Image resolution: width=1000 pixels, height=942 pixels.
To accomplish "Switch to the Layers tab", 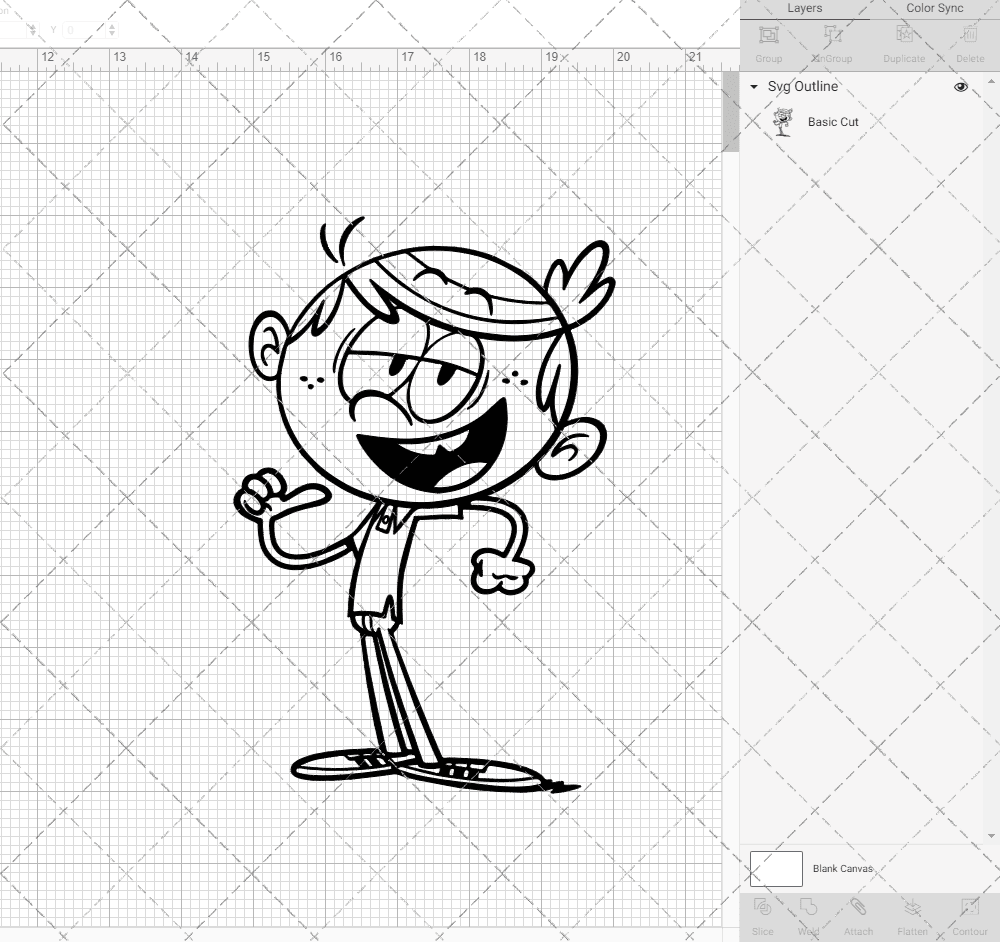I will (804, 8).
